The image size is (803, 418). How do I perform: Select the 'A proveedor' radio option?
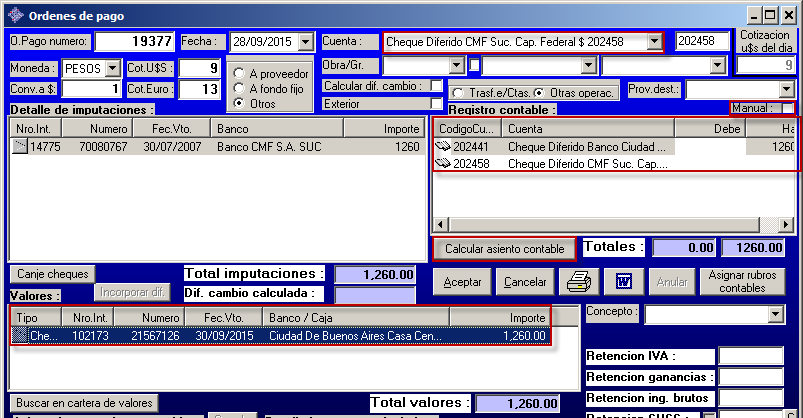pyautogui.click(x=239, y=73)
